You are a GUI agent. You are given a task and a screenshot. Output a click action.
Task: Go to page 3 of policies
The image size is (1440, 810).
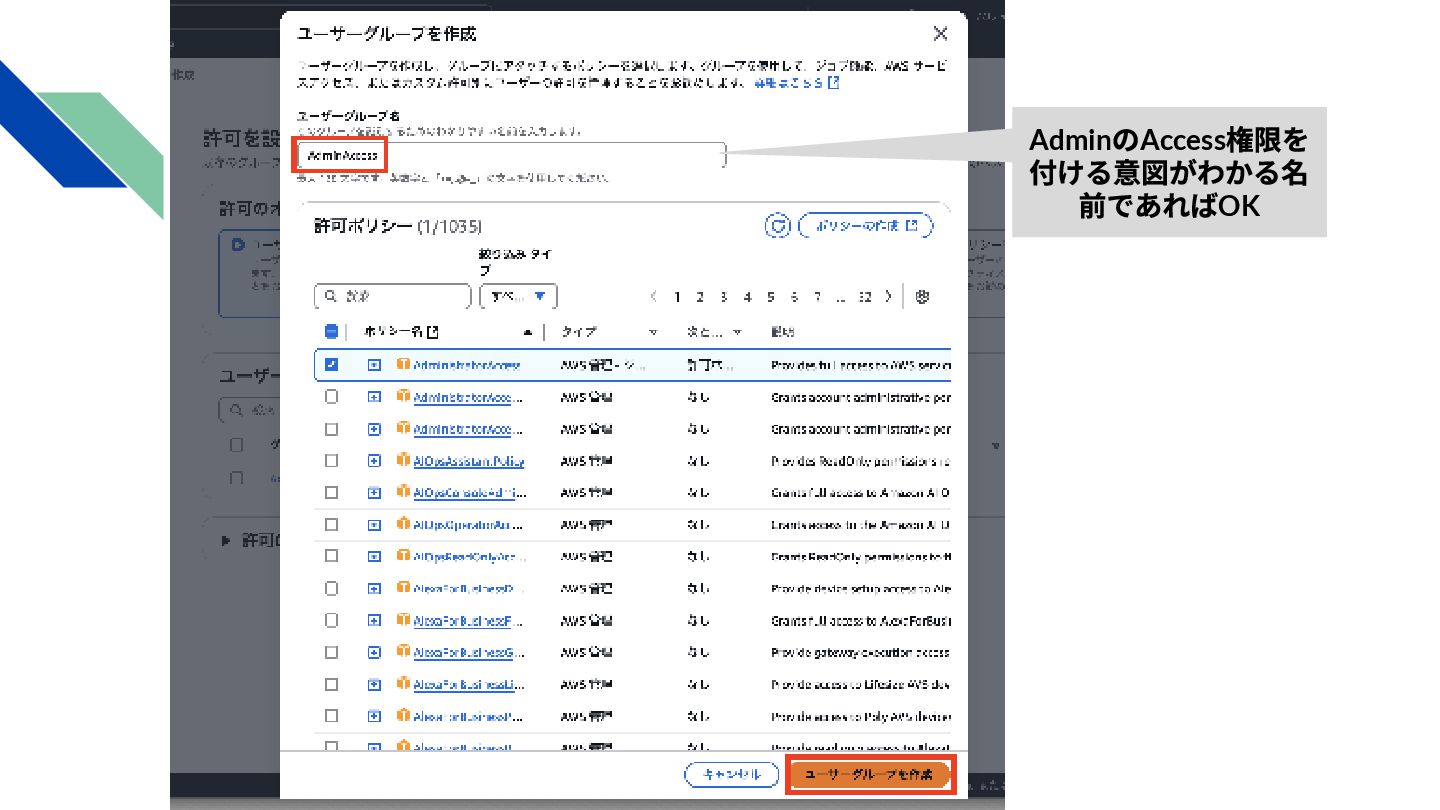point(724,297)
